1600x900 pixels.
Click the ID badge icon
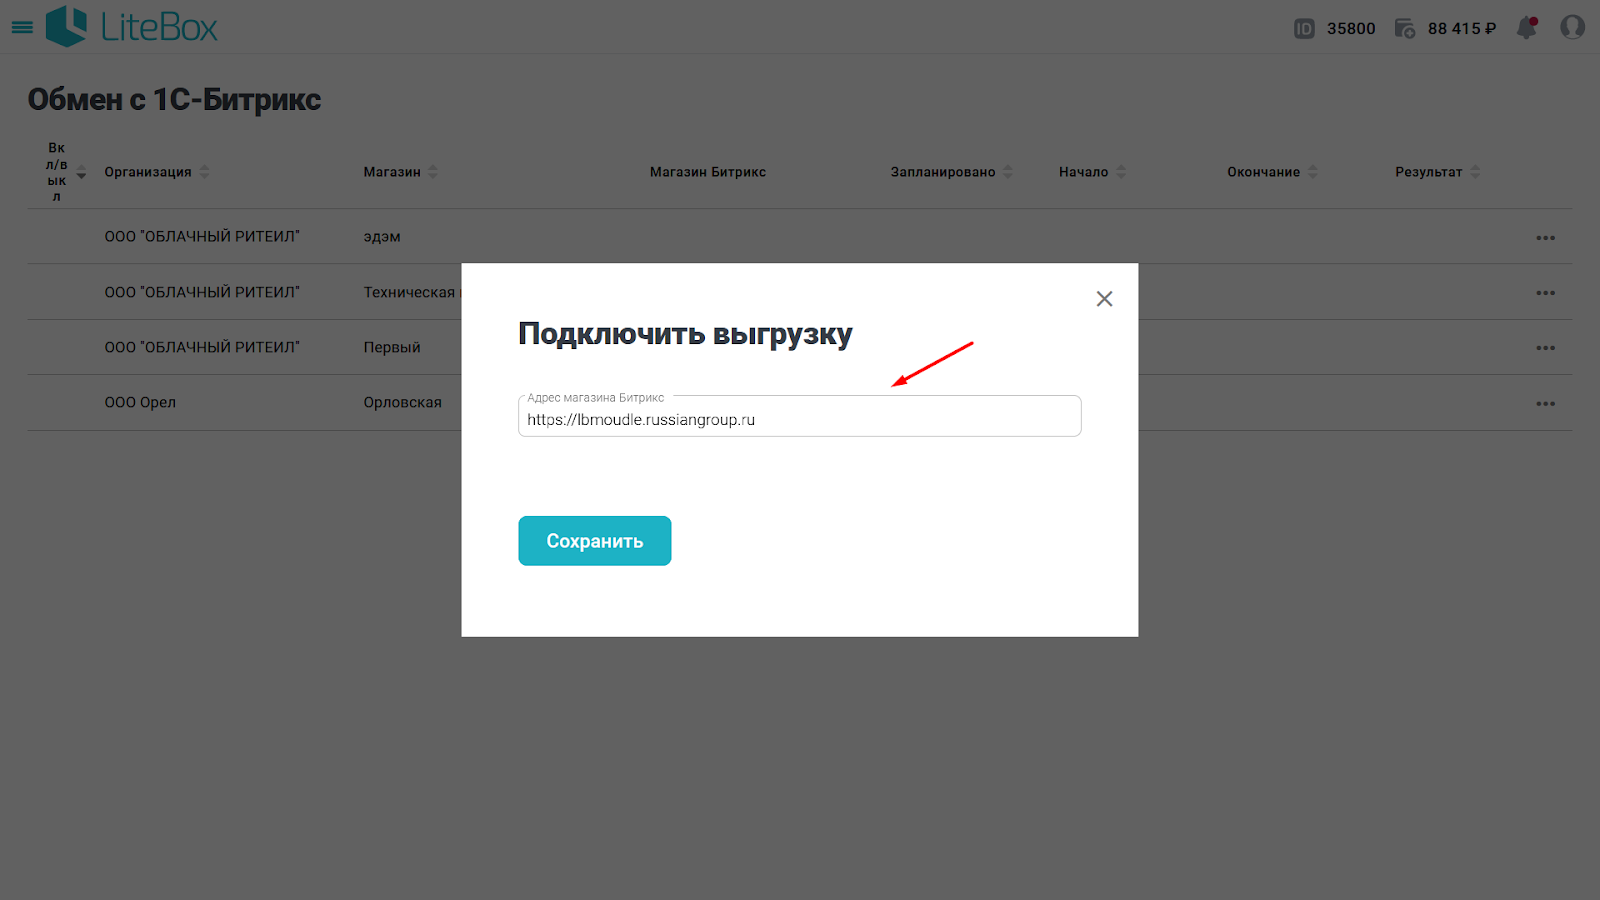click(x=1304, y=29)
